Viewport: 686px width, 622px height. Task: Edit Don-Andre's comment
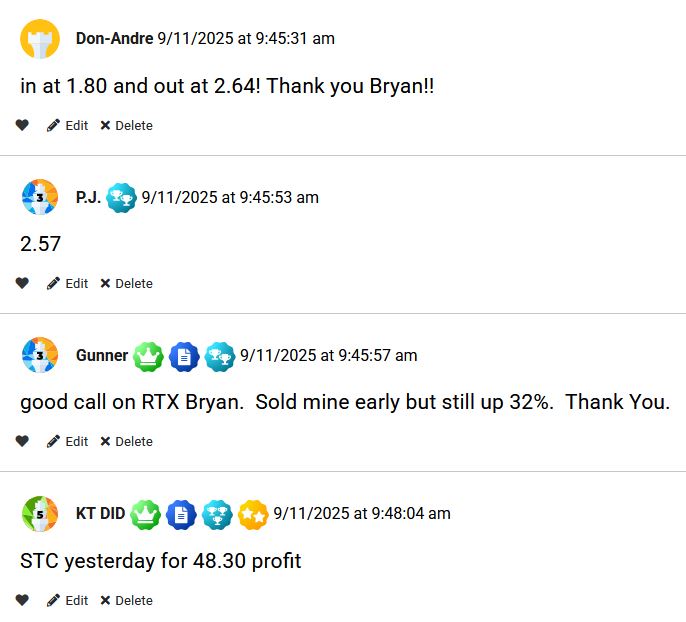tap(68, 126)
